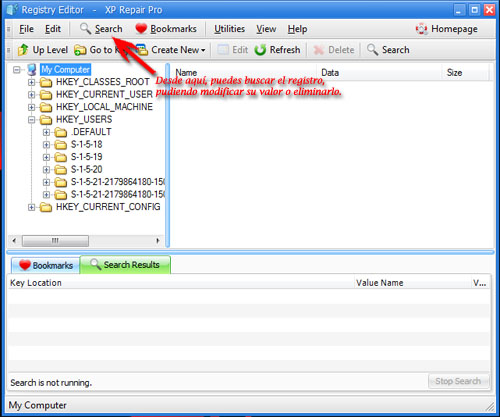Collapse the HKEY_USERS tree node

click(31, 119)
